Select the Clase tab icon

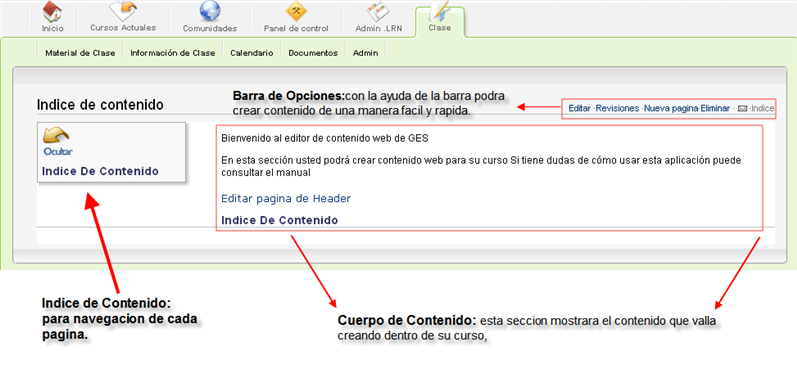[439, 11]
